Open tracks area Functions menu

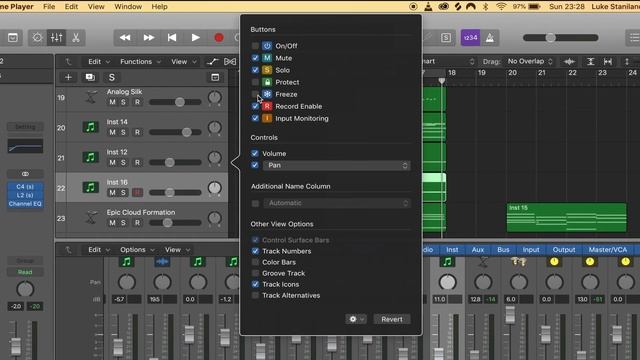(140, 62)
